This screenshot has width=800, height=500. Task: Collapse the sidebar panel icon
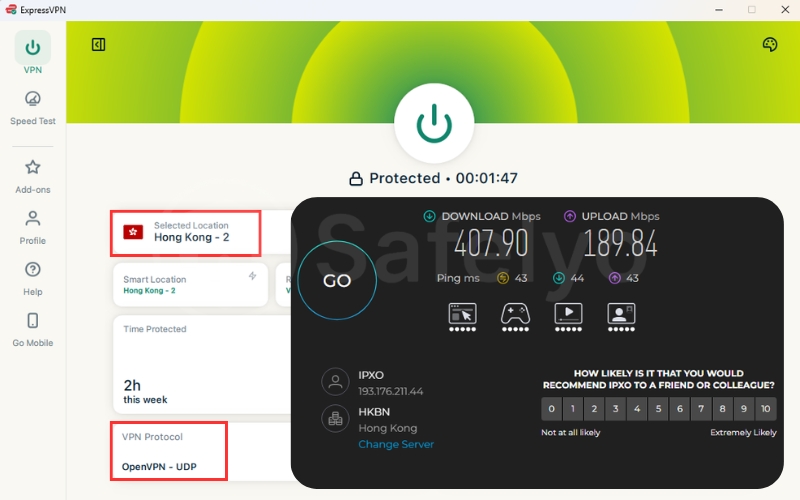(98, 44)
